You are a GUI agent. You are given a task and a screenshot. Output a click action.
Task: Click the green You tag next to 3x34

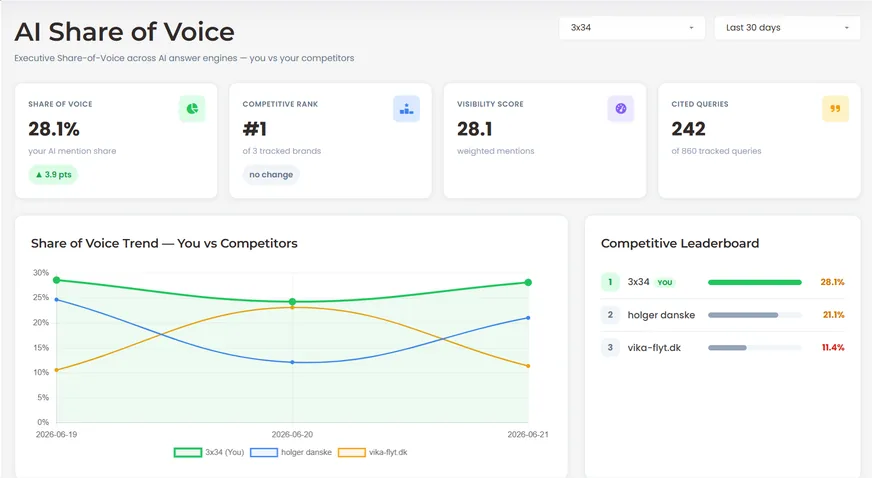(x=665, y=282)
